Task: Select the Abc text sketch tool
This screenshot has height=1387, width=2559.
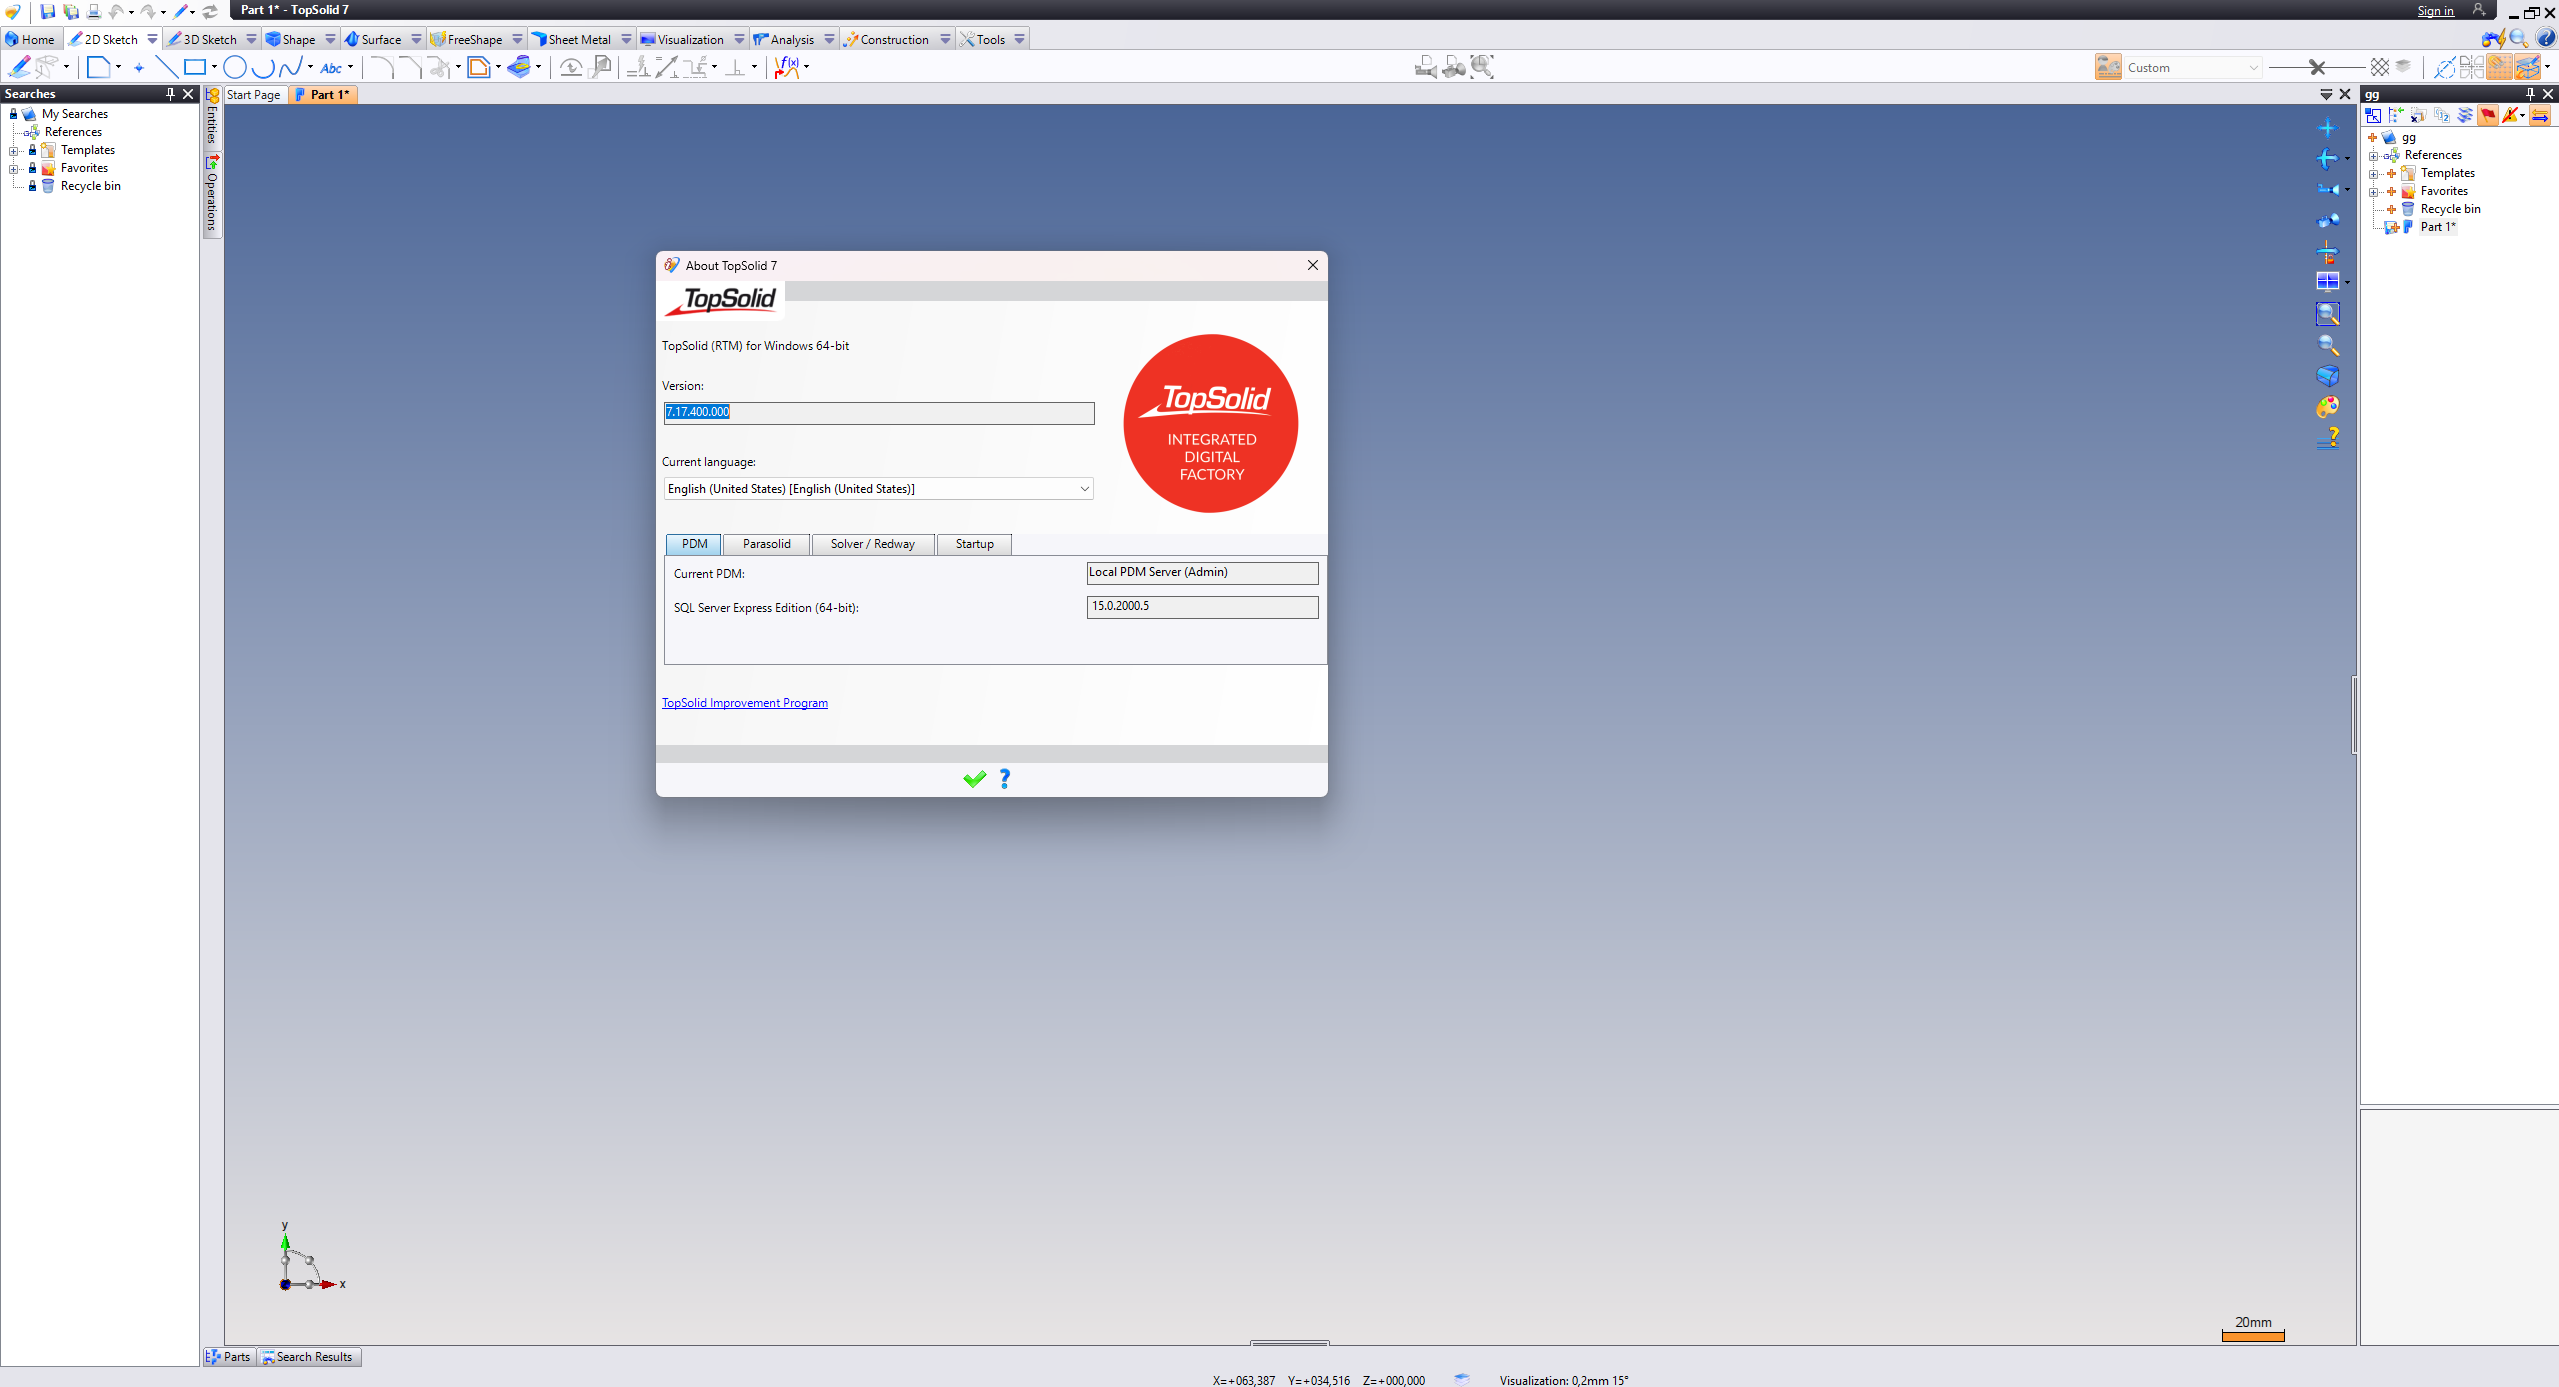Action: click(331, 68)
